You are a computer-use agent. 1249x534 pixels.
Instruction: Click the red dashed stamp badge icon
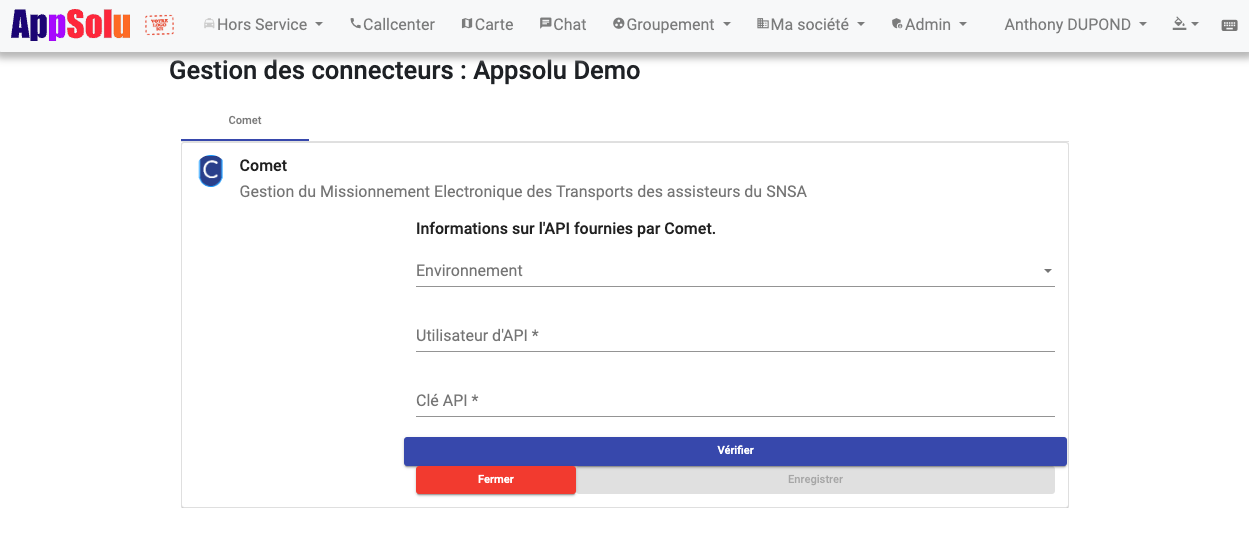(x=159, y=25)
